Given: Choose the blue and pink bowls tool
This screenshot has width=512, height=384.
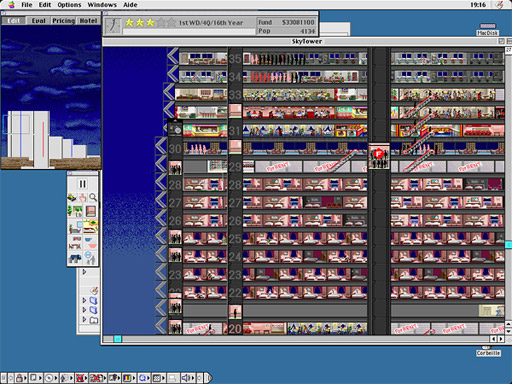Looking at the screenshot, I should coord(90,243).
